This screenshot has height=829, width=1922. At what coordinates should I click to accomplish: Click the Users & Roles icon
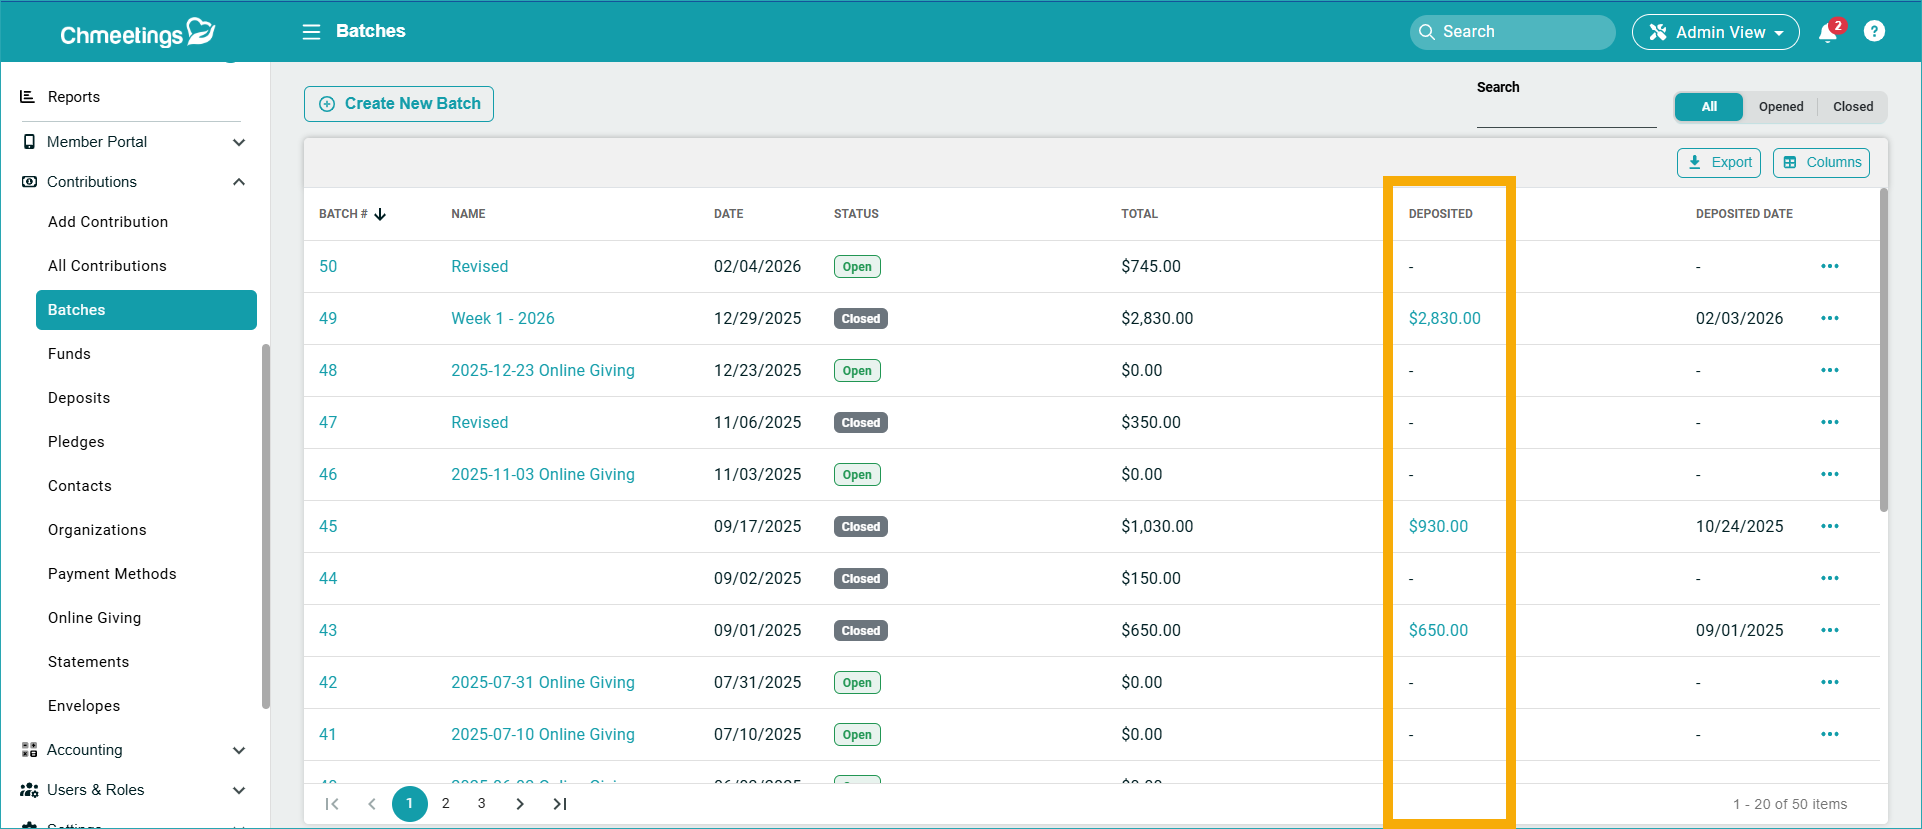[x=29, y=790]
